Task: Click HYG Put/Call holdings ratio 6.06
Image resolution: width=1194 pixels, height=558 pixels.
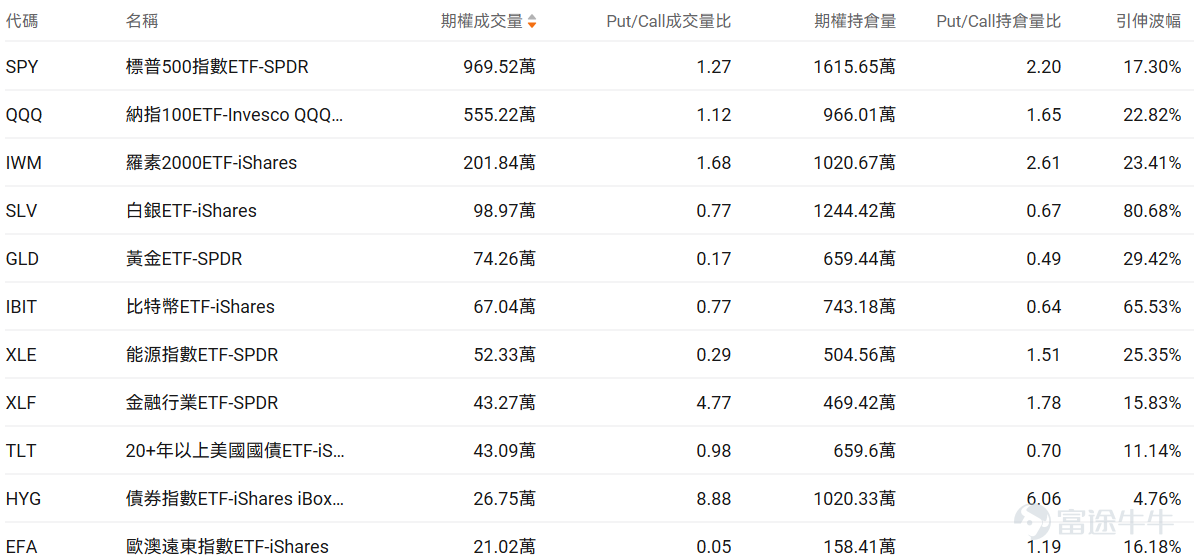Action: (x=1043, y=499)
